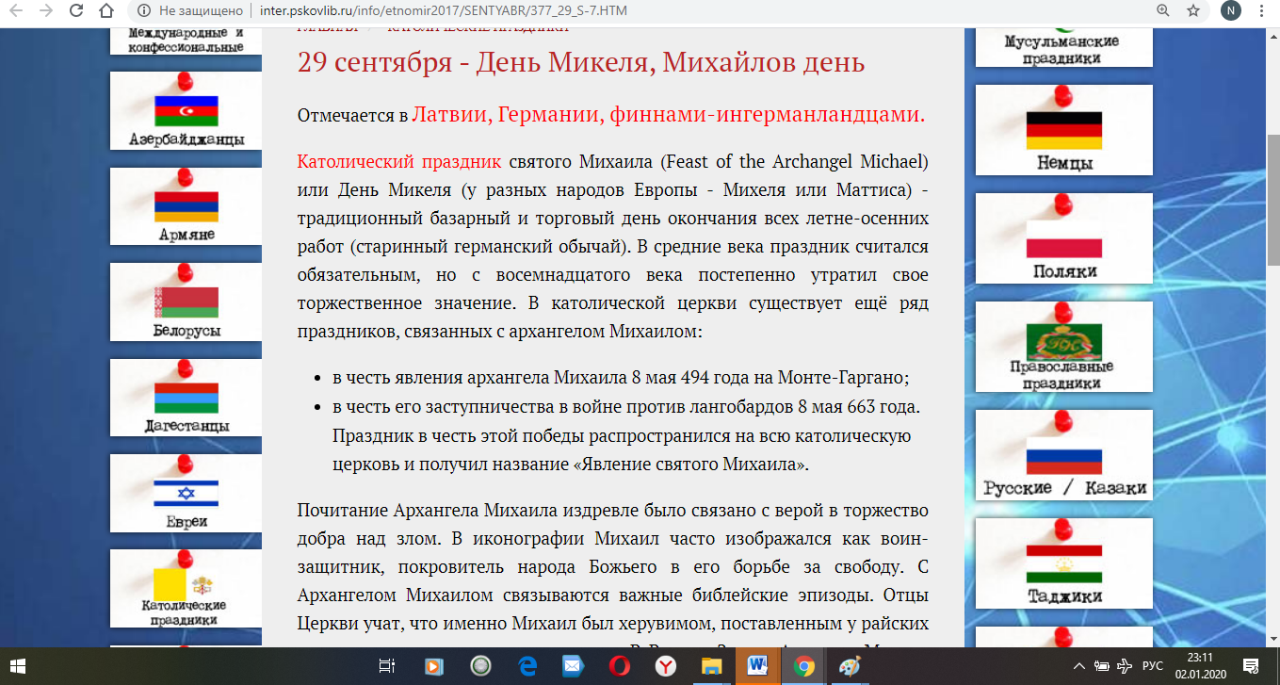Open the Windows notification center
This screenshot has width=1280, height=685.
click(1250, 666)
